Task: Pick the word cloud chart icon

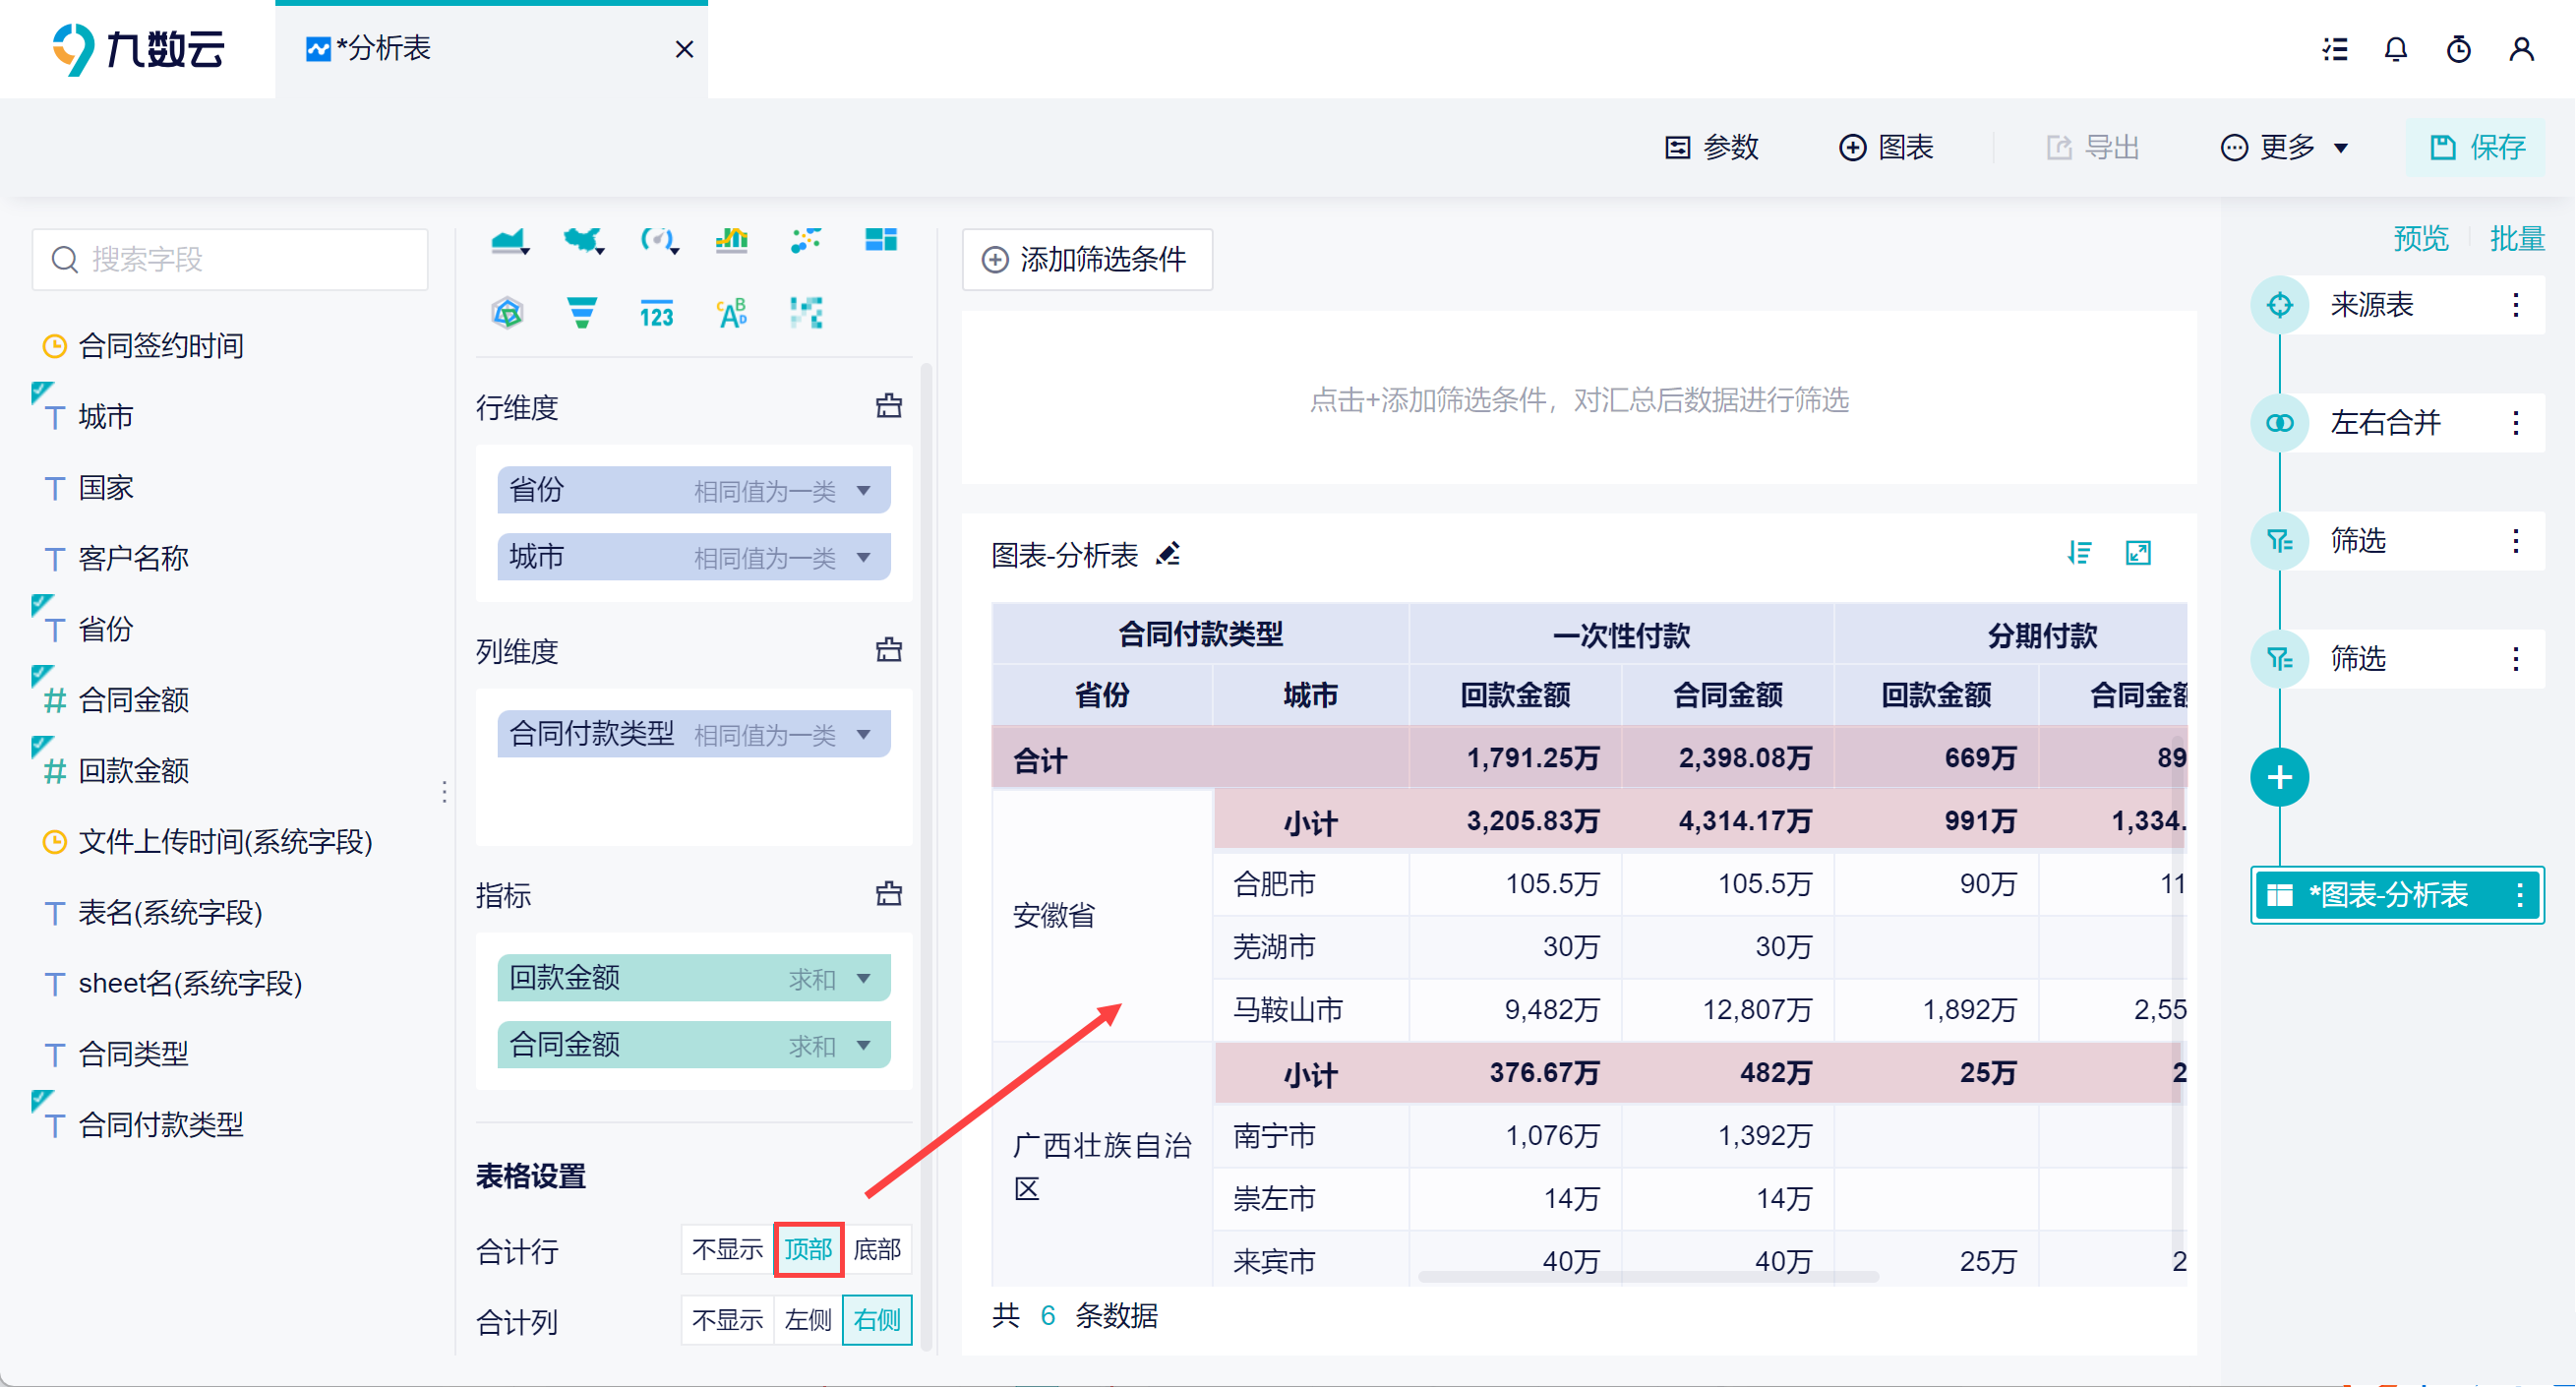Action: click(x=732, y=314)
